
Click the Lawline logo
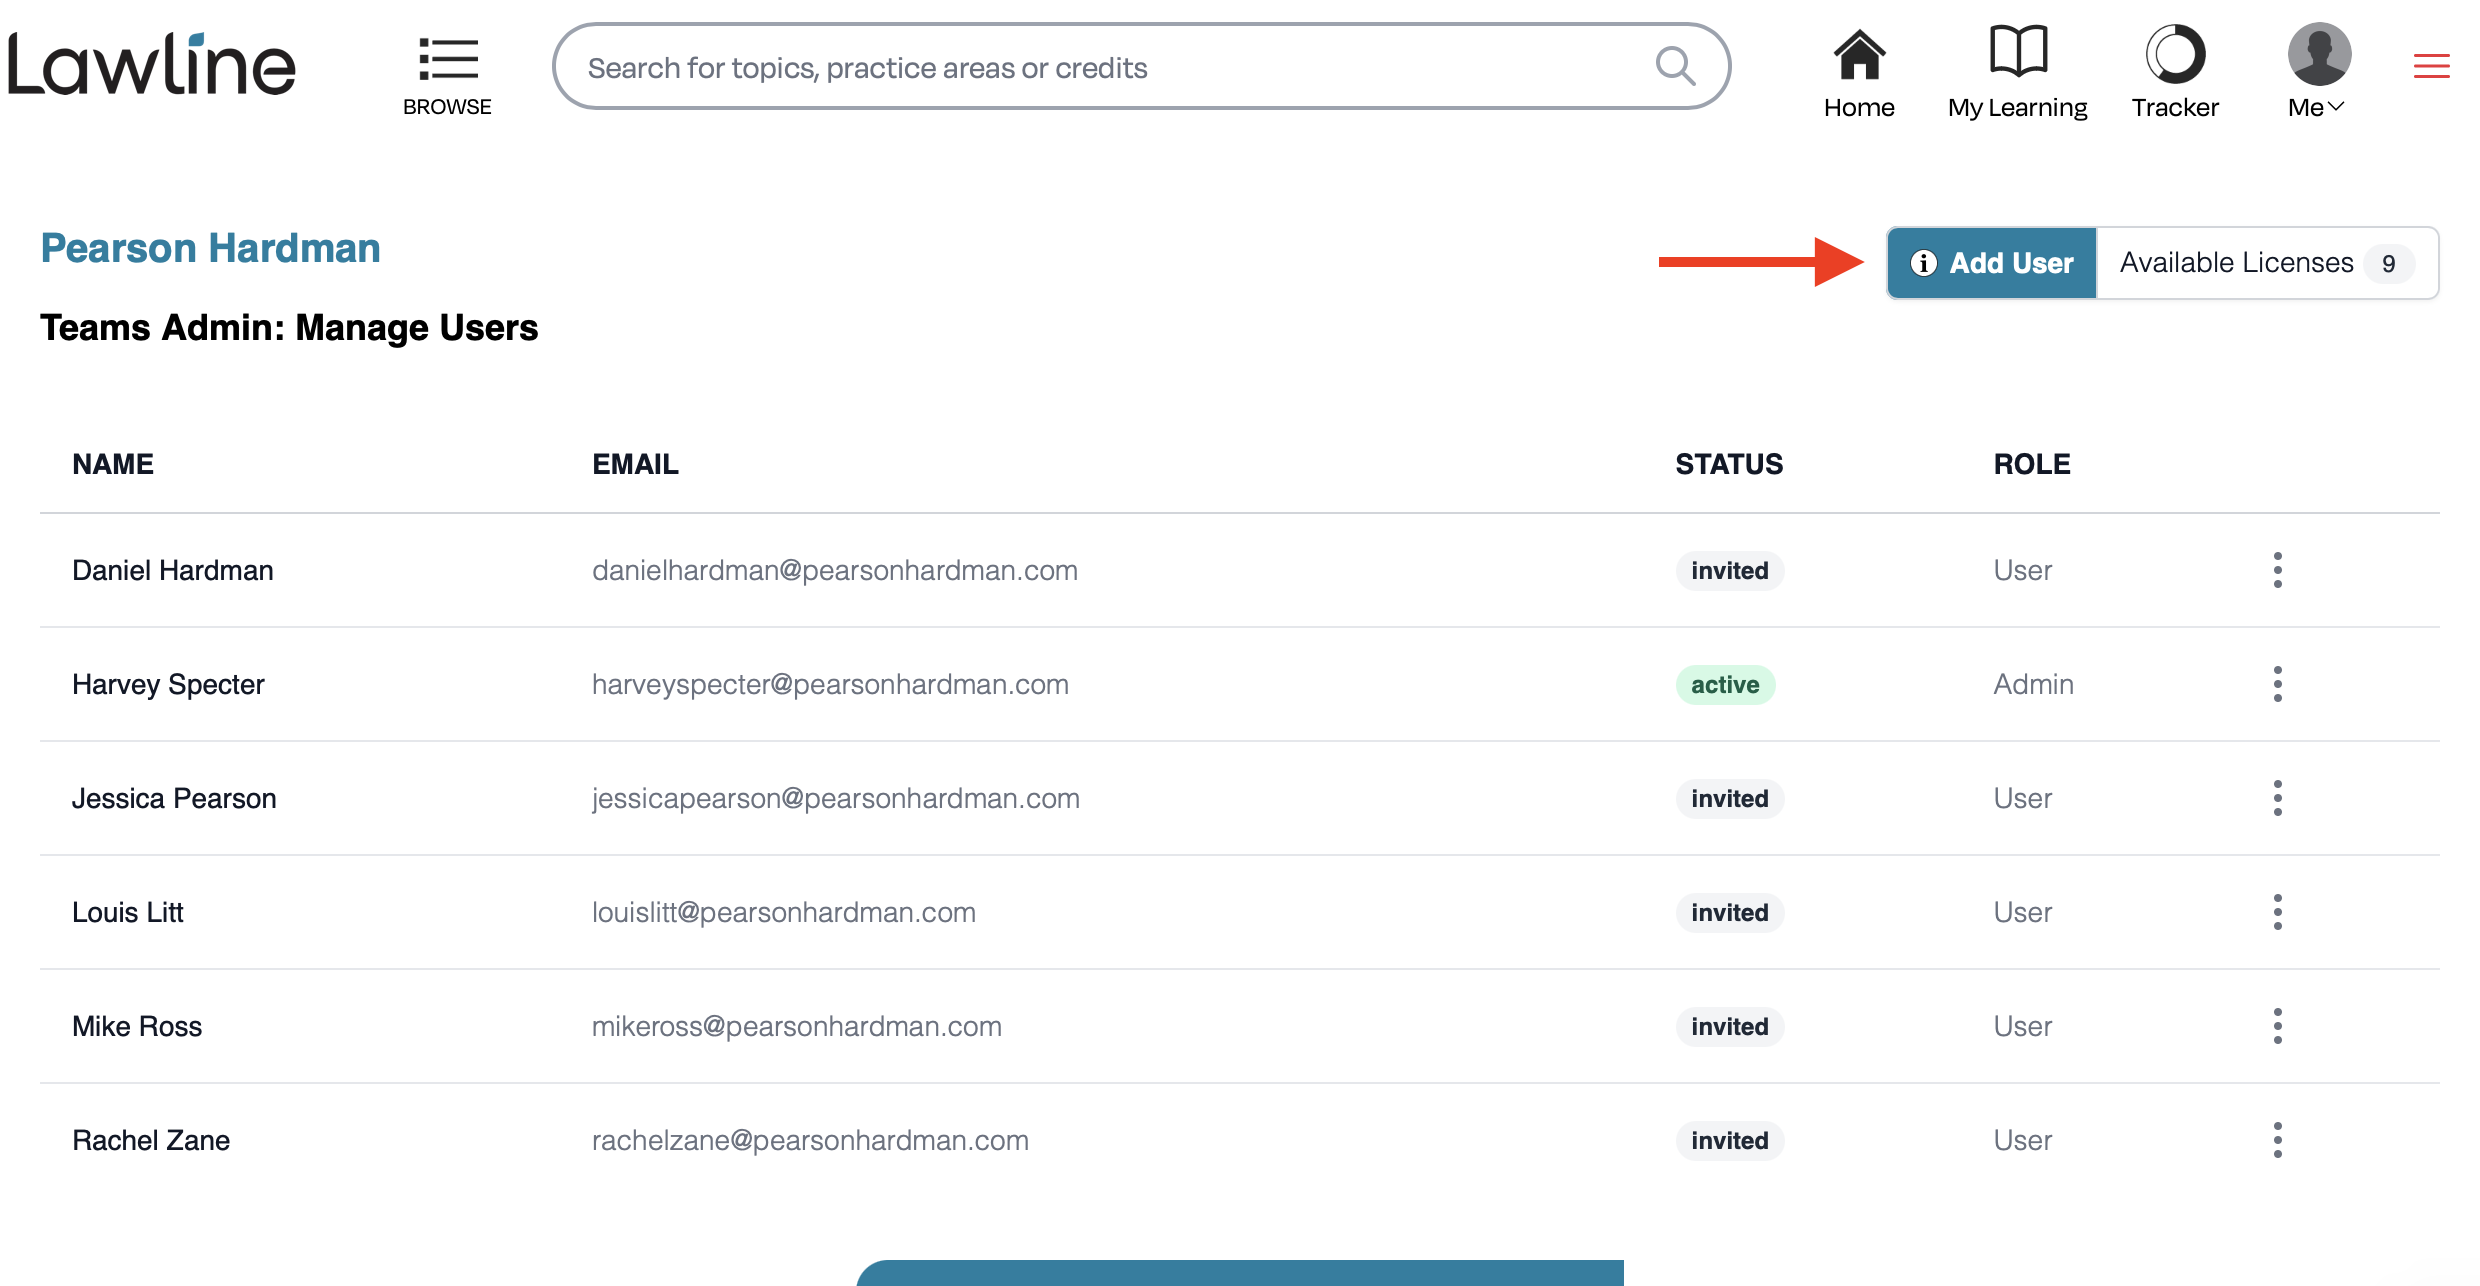pyautogui.click(x=152, y=65)
